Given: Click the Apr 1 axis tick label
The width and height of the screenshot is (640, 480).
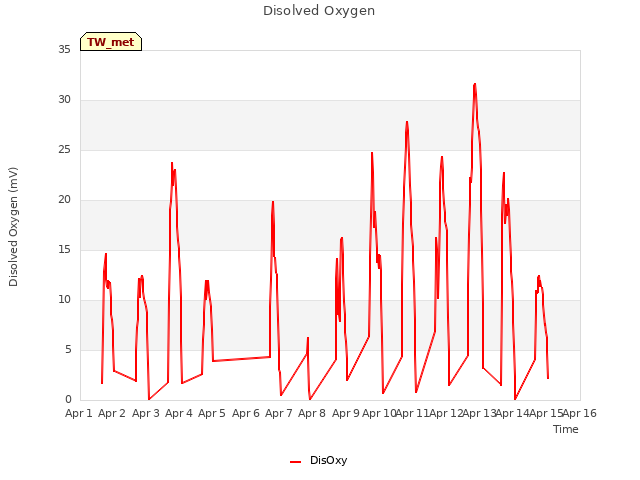Looking at the screenshot, I should click(79, 413).
